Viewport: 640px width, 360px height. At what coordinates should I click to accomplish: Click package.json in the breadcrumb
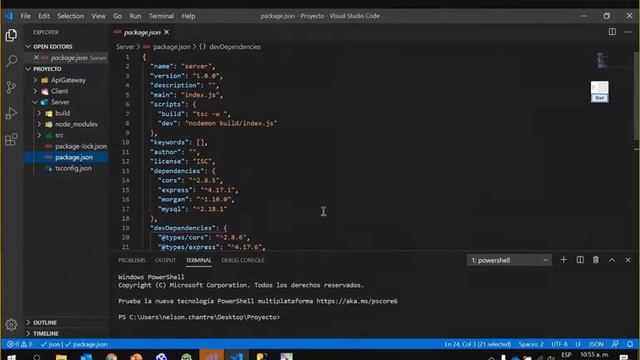click(x=171, y=47)
